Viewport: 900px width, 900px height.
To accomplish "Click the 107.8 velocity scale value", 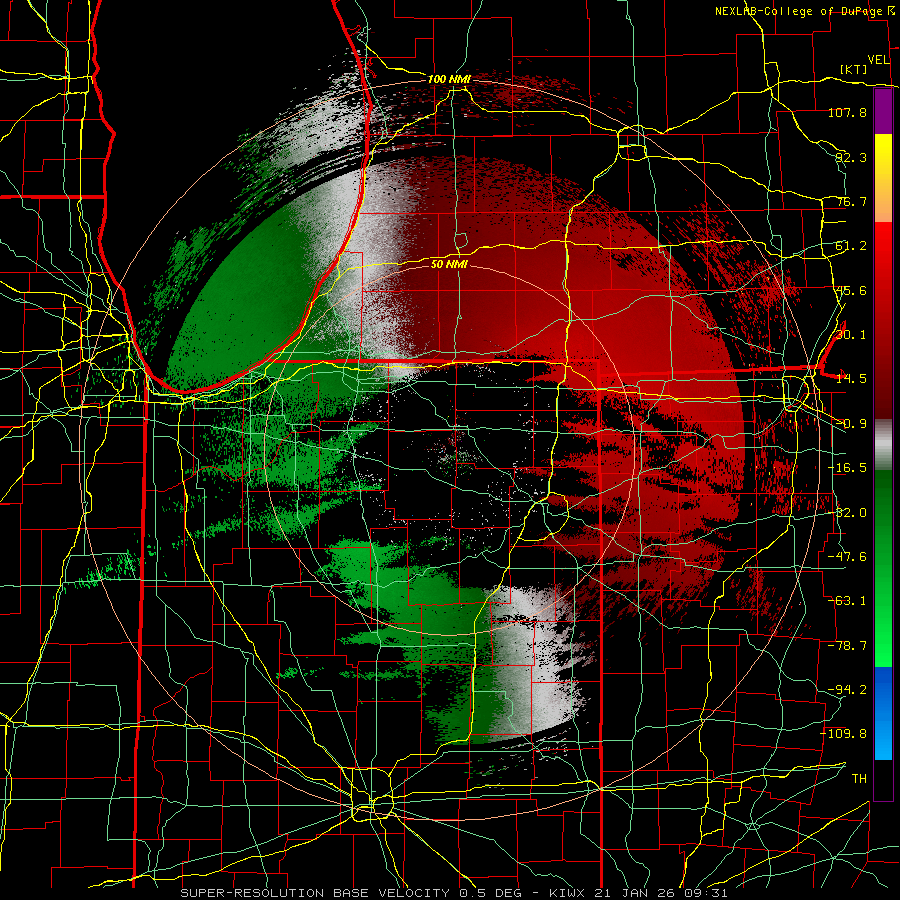I will tap(847, 112).
